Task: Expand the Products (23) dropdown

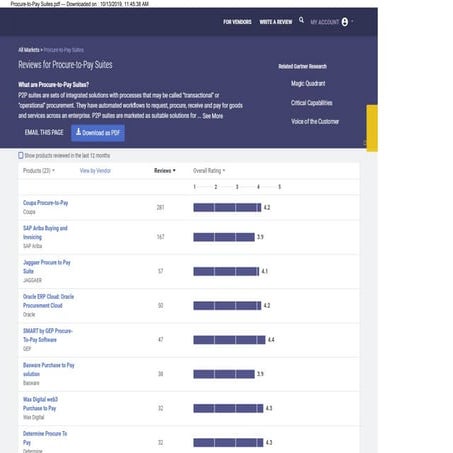Action: (39, 171)
